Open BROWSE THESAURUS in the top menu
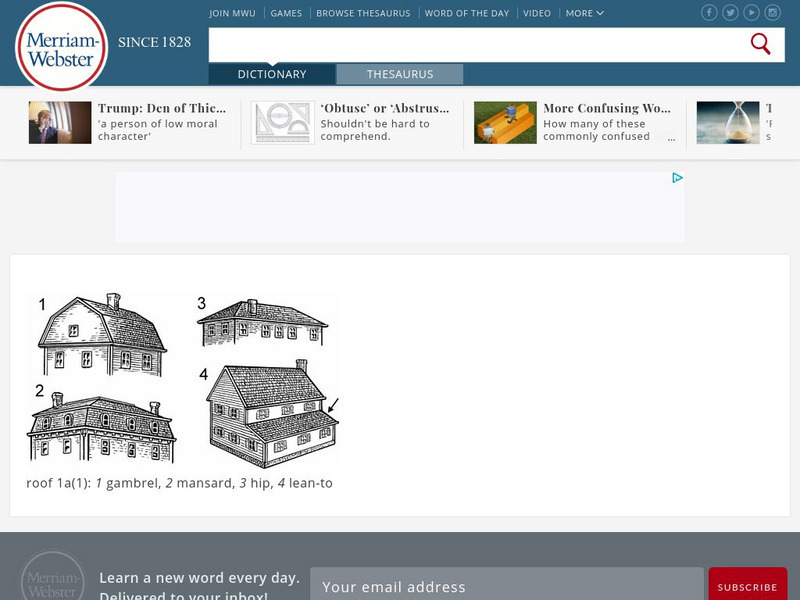This screenshot has width=800, height=600. [364, 13]
